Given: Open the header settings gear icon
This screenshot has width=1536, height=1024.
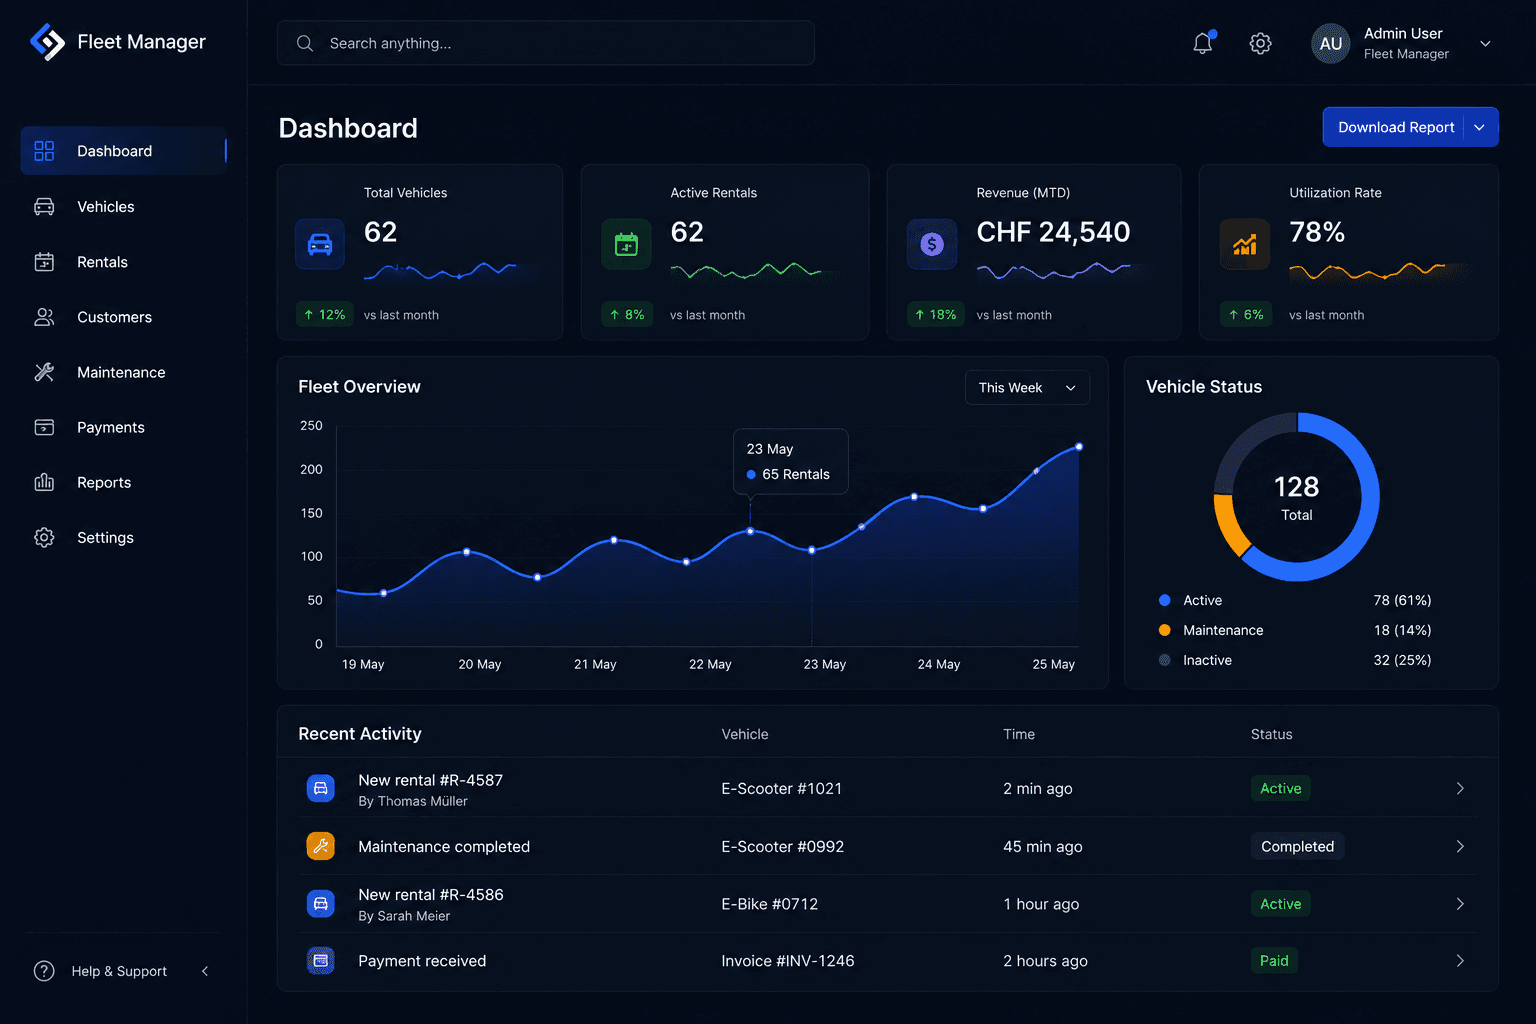Looking at the screenshot, I should [x=1260, y=43].
